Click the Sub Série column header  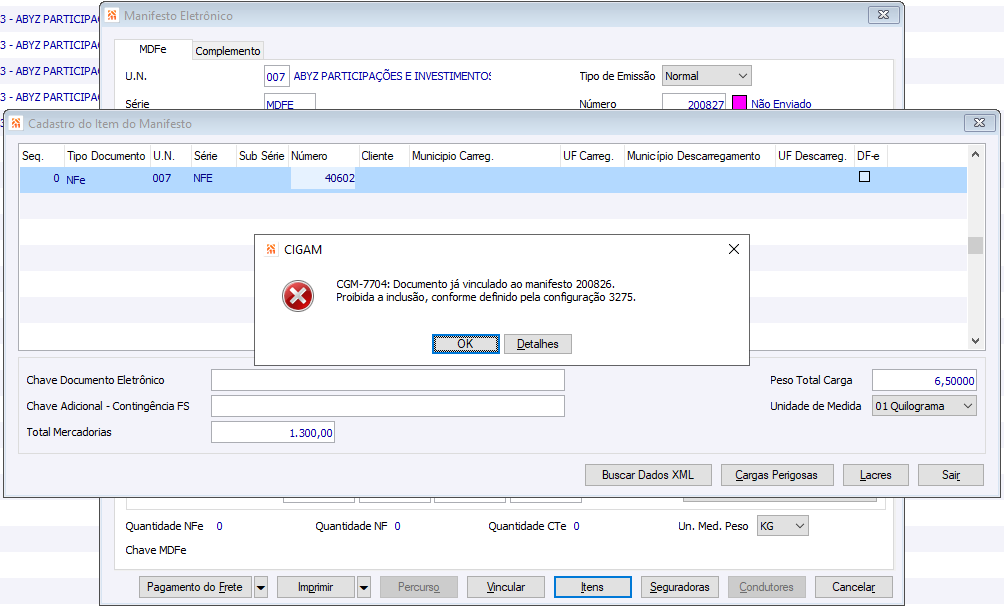[x=261, y=156]
